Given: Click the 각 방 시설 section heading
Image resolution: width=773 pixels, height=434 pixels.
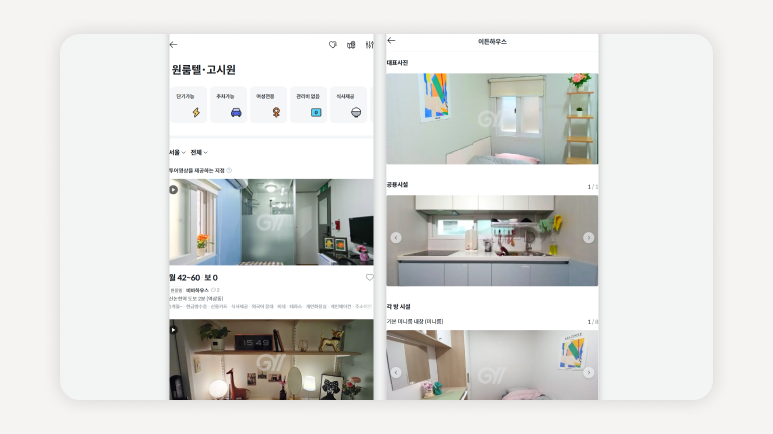Looking at the screenshot, I should point(398,306).
